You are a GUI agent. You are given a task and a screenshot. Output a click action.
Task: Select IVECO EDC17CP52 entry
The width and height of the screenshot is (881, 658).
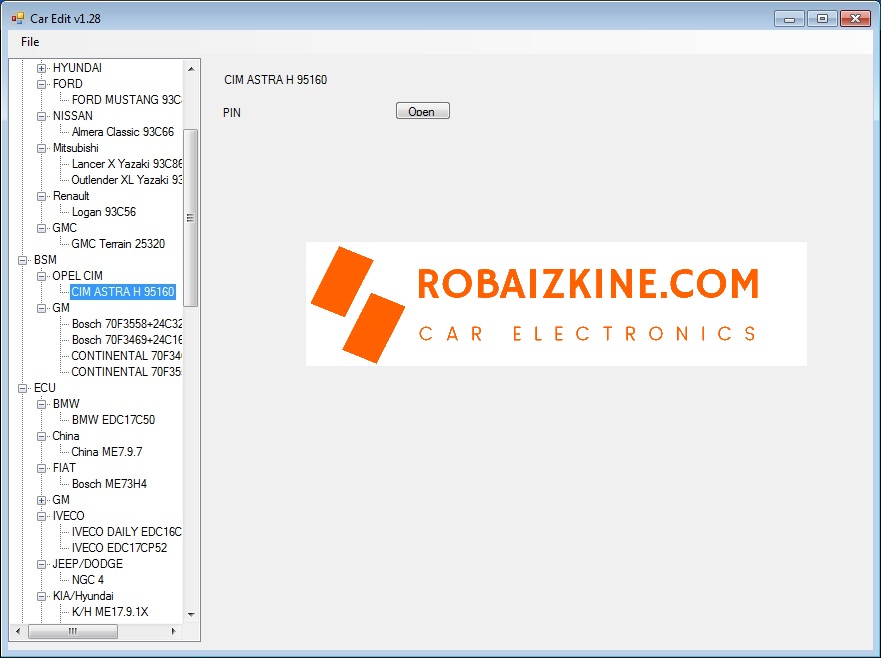(x=119, y=548)
